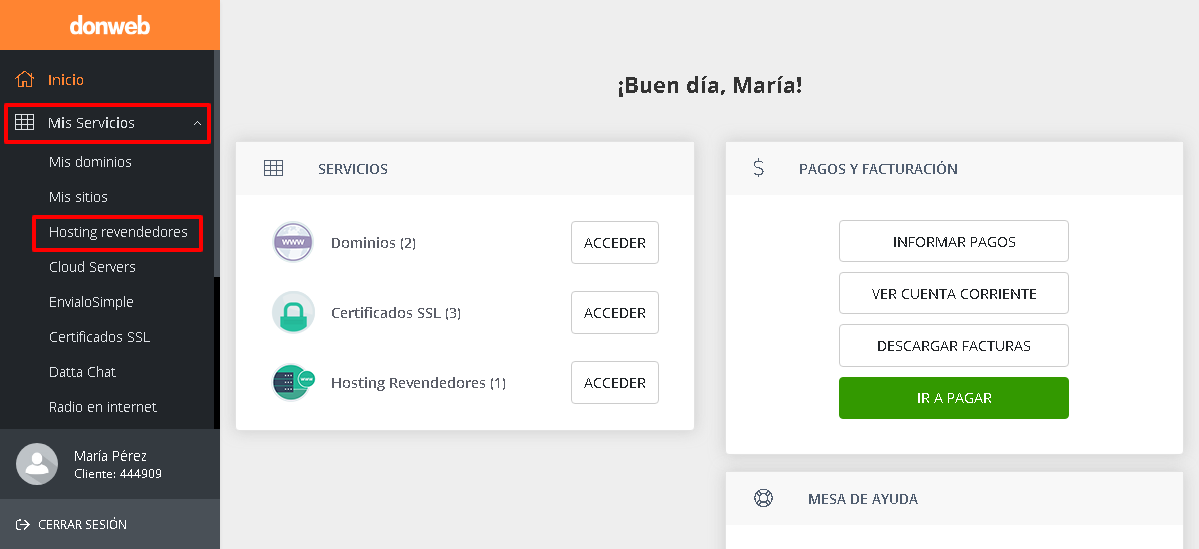
Task: Open Hosting revendedores in sidebar
Action: pos(118,232)
